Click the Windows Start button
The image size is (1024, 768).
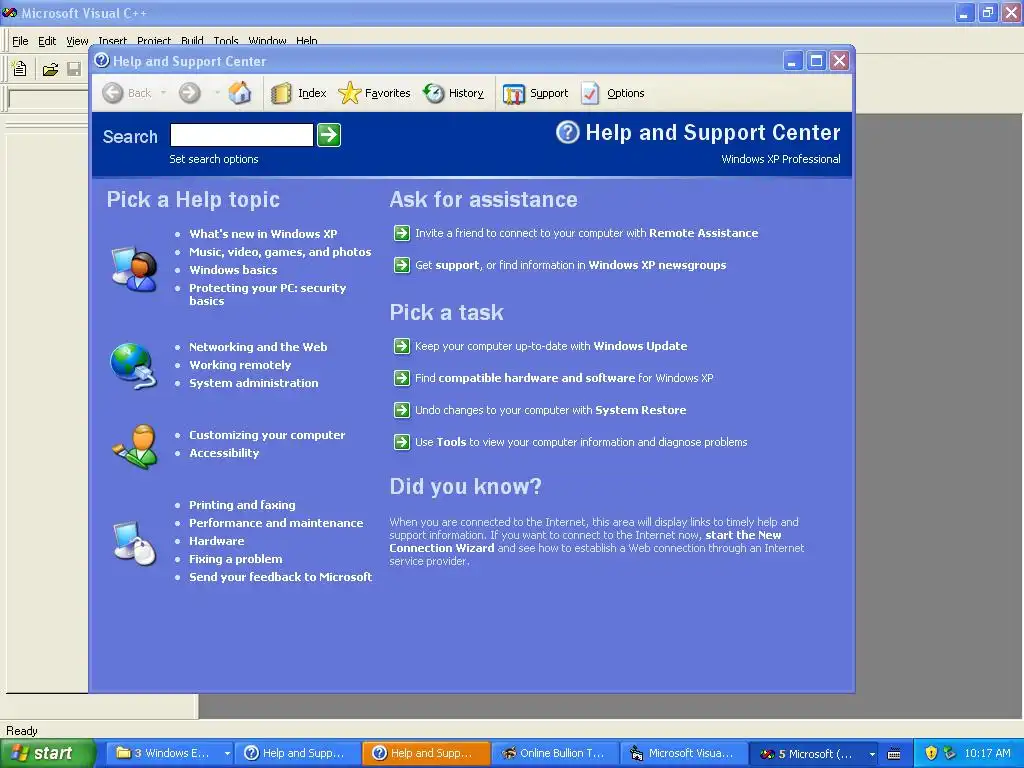(x=48, y=754)
